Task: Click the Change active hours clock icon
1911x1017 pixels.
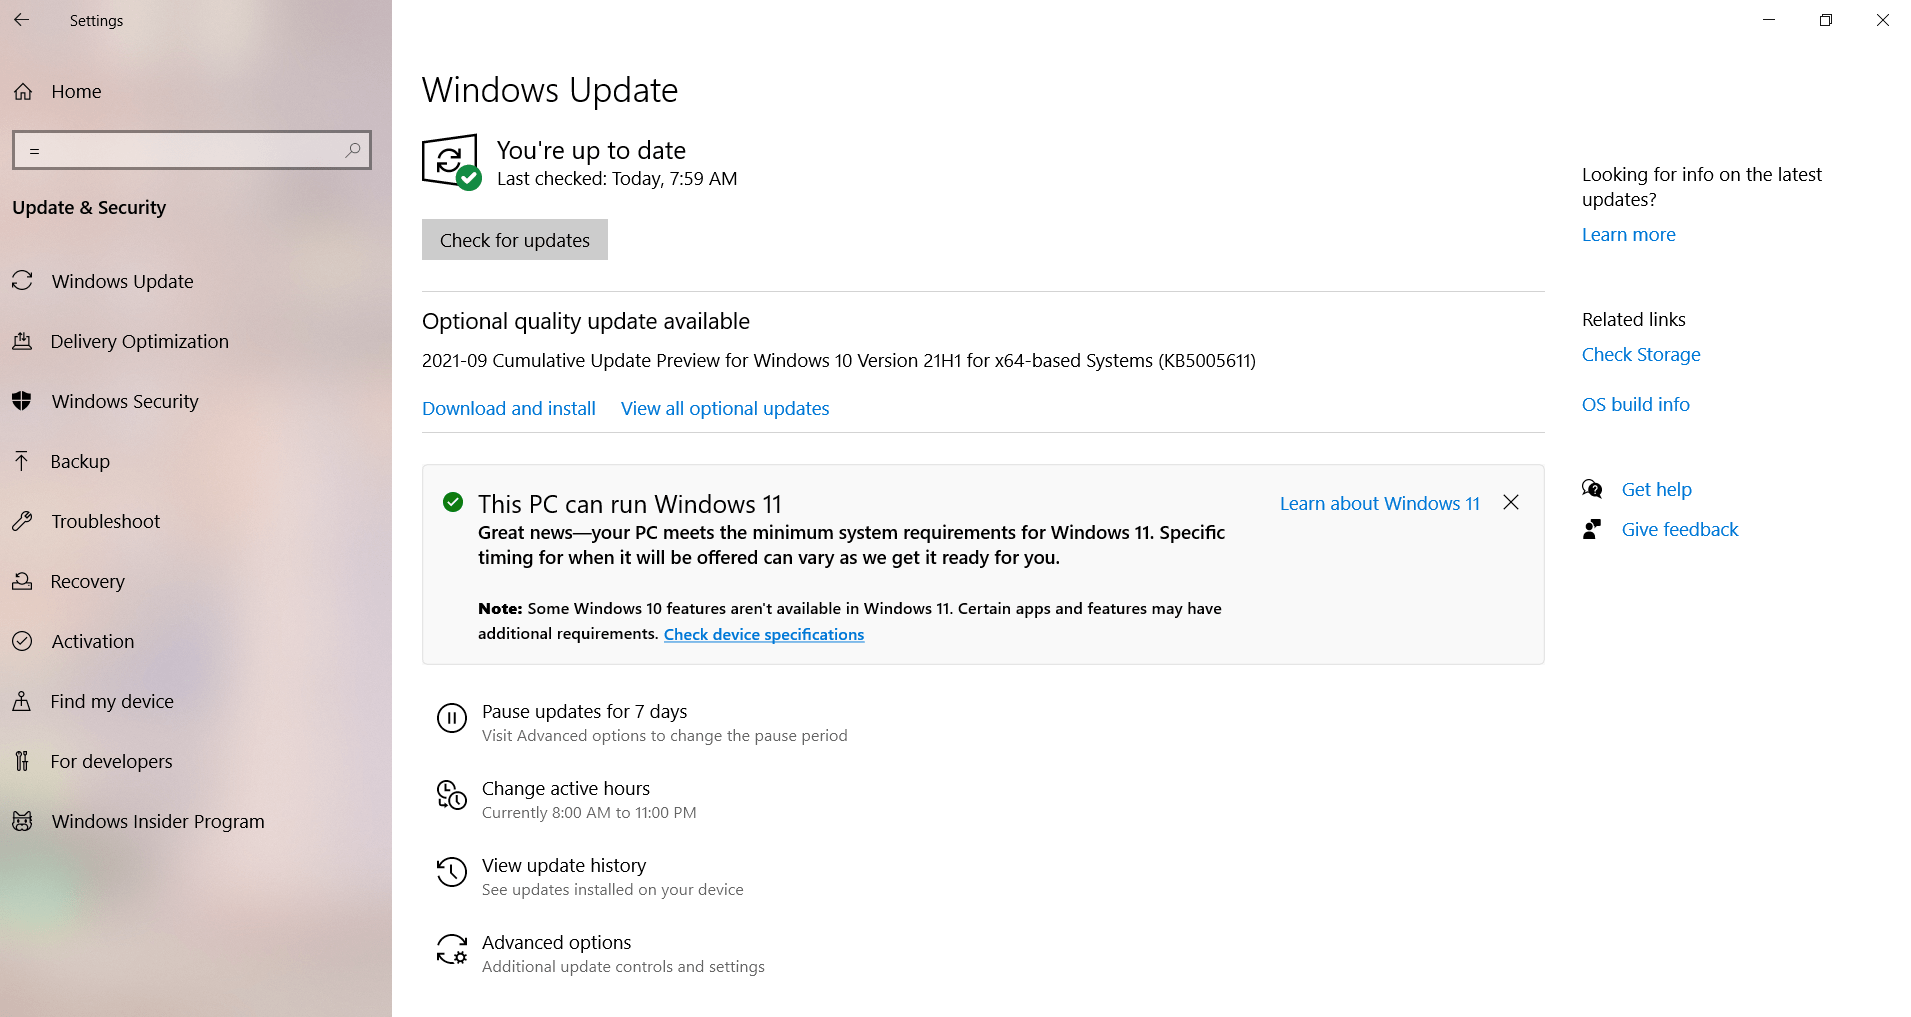Action: click(x=452, y=796)
